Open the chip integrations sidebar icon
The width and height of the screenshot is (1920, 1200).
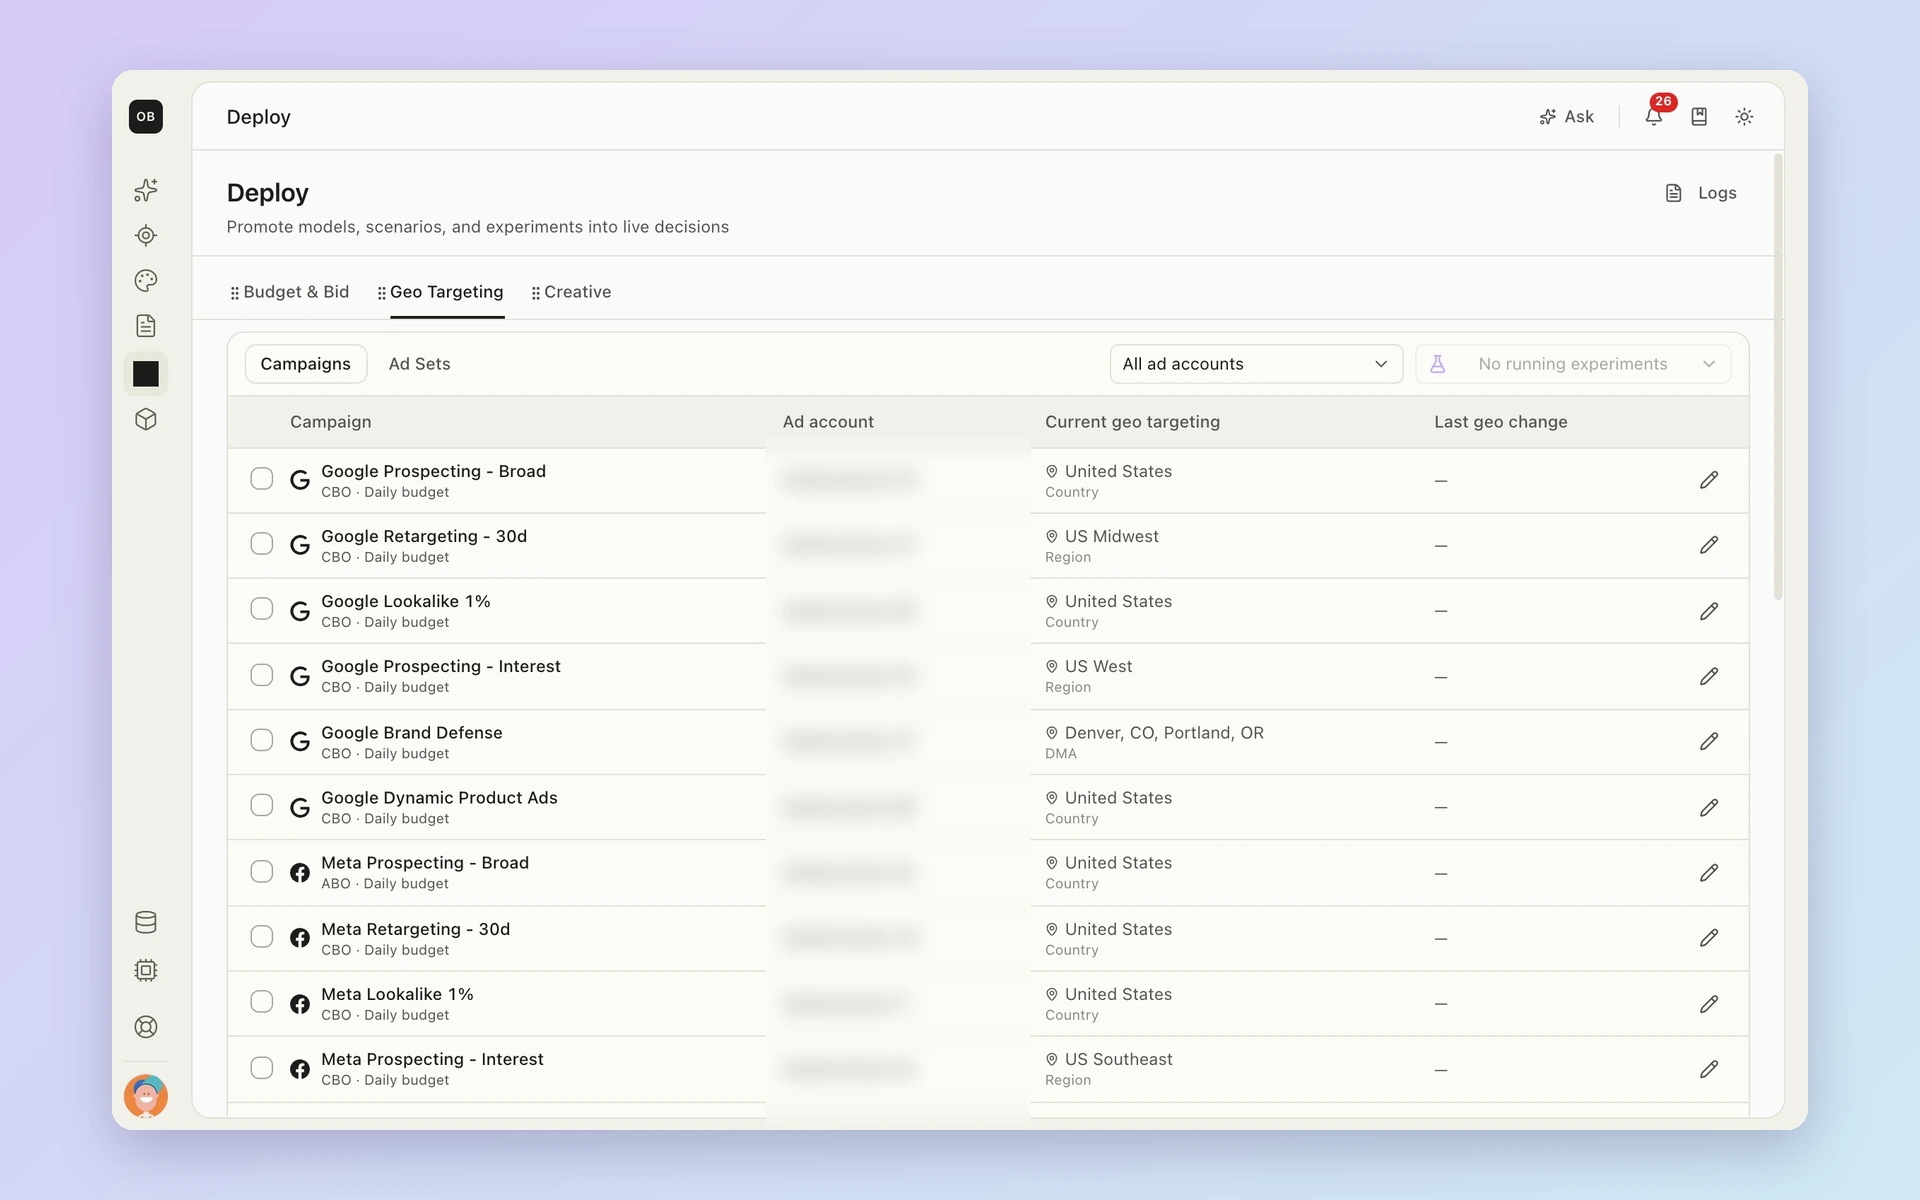click(x=146, y=970)
